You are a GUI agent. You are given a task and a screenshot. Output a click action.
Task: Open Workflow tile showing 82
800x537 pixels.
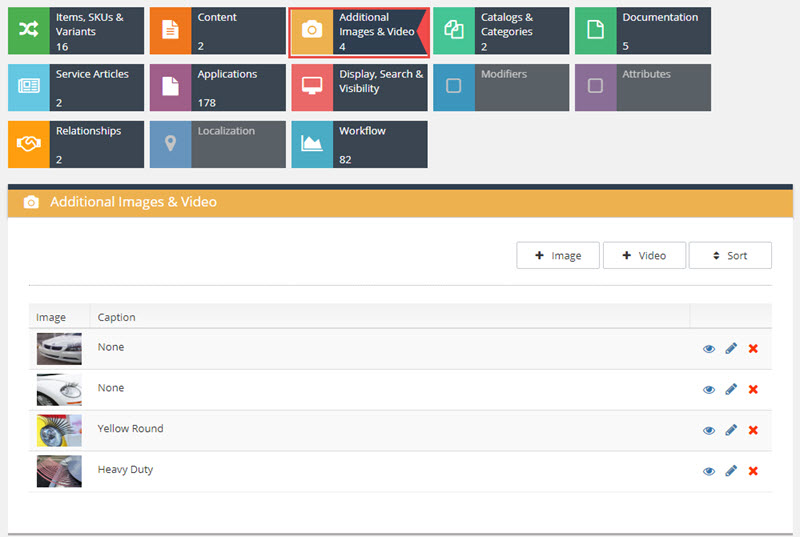click(359, 144)
